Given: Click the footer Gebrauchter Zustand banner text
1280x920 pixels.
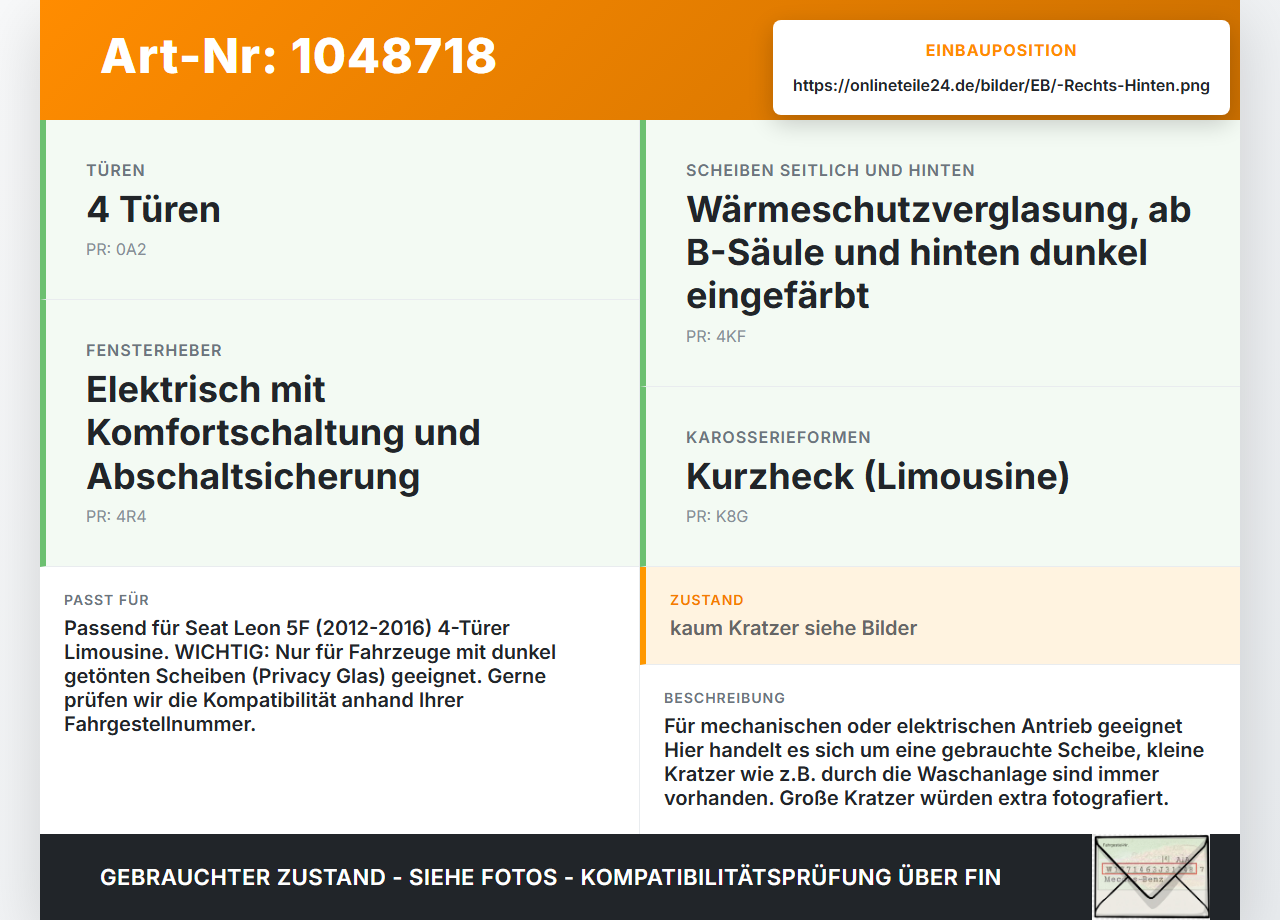Looking at the screenshot, I should (550, 877).
